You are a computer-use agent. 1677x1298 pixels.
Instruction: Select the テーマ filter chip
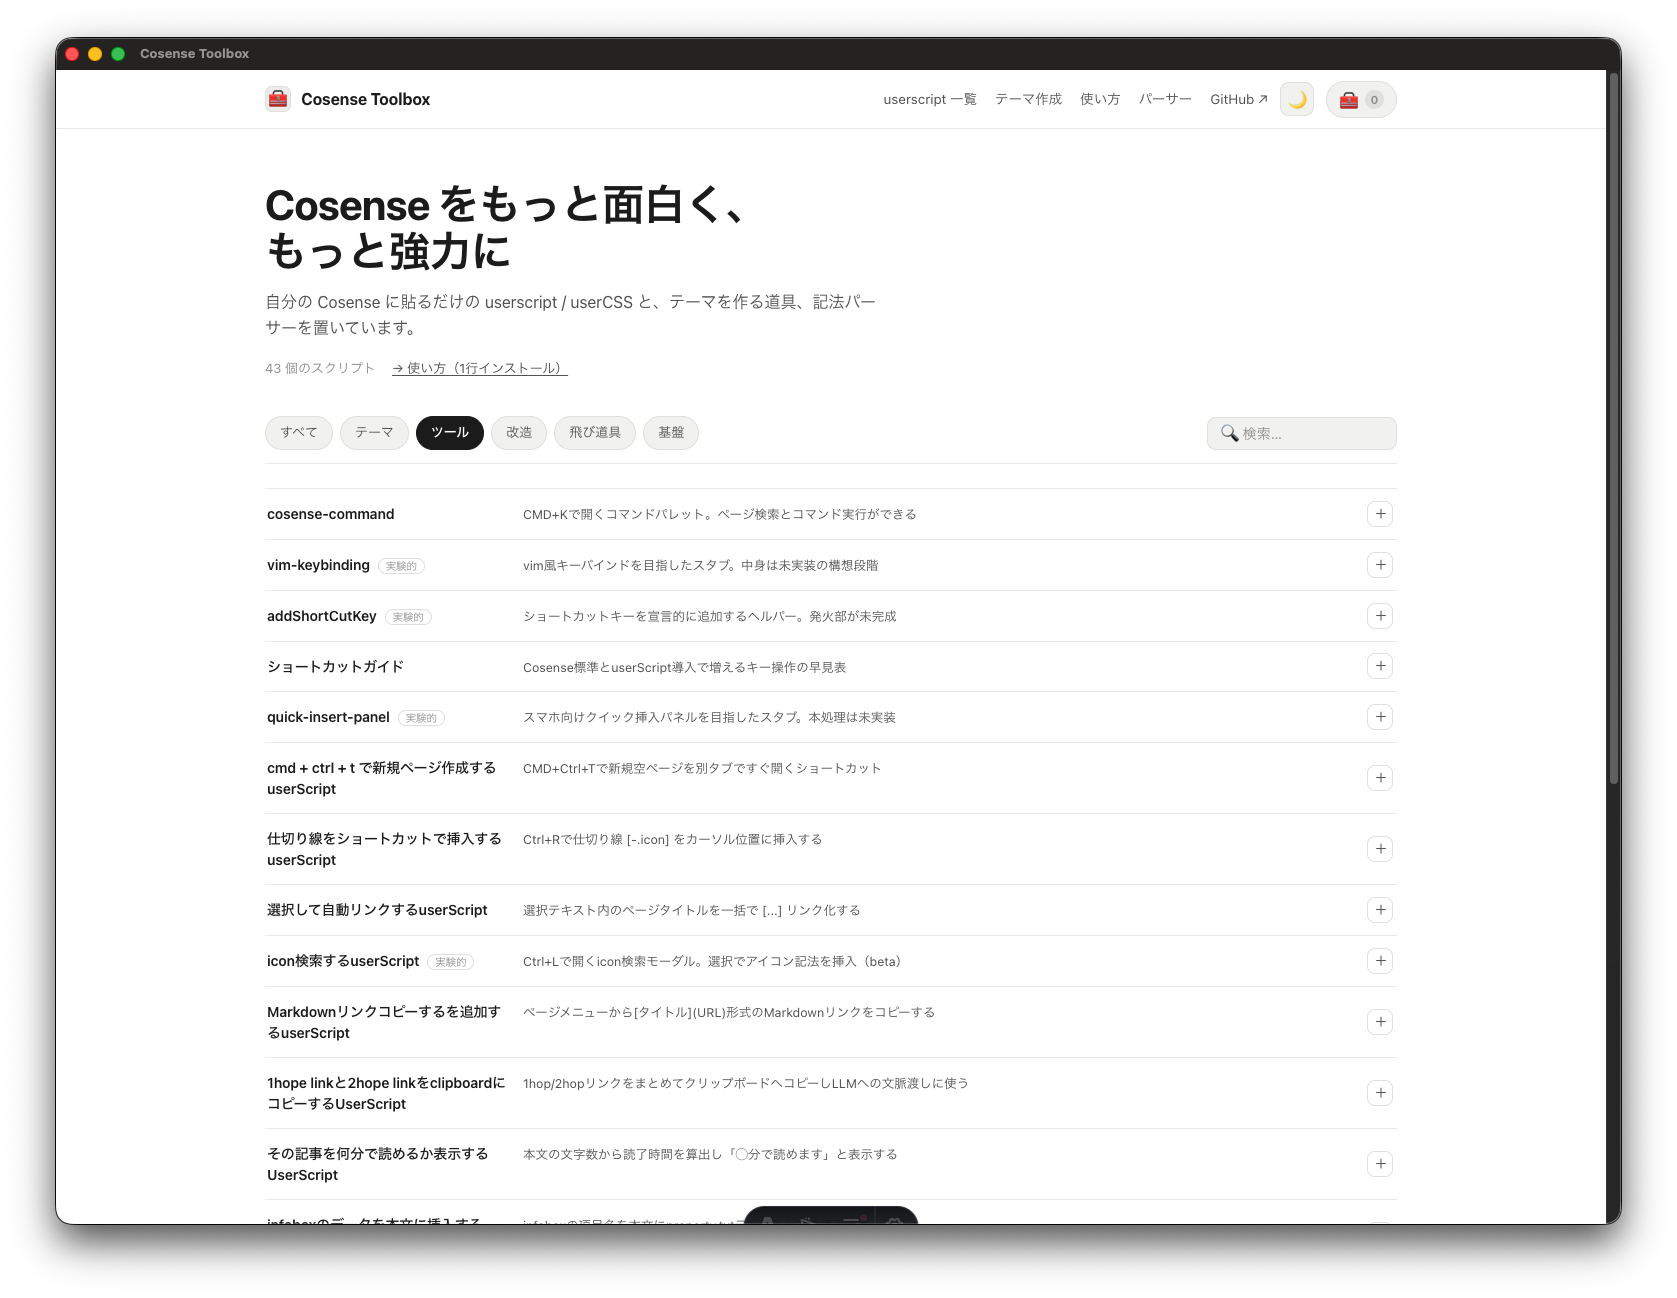[374, 433]
